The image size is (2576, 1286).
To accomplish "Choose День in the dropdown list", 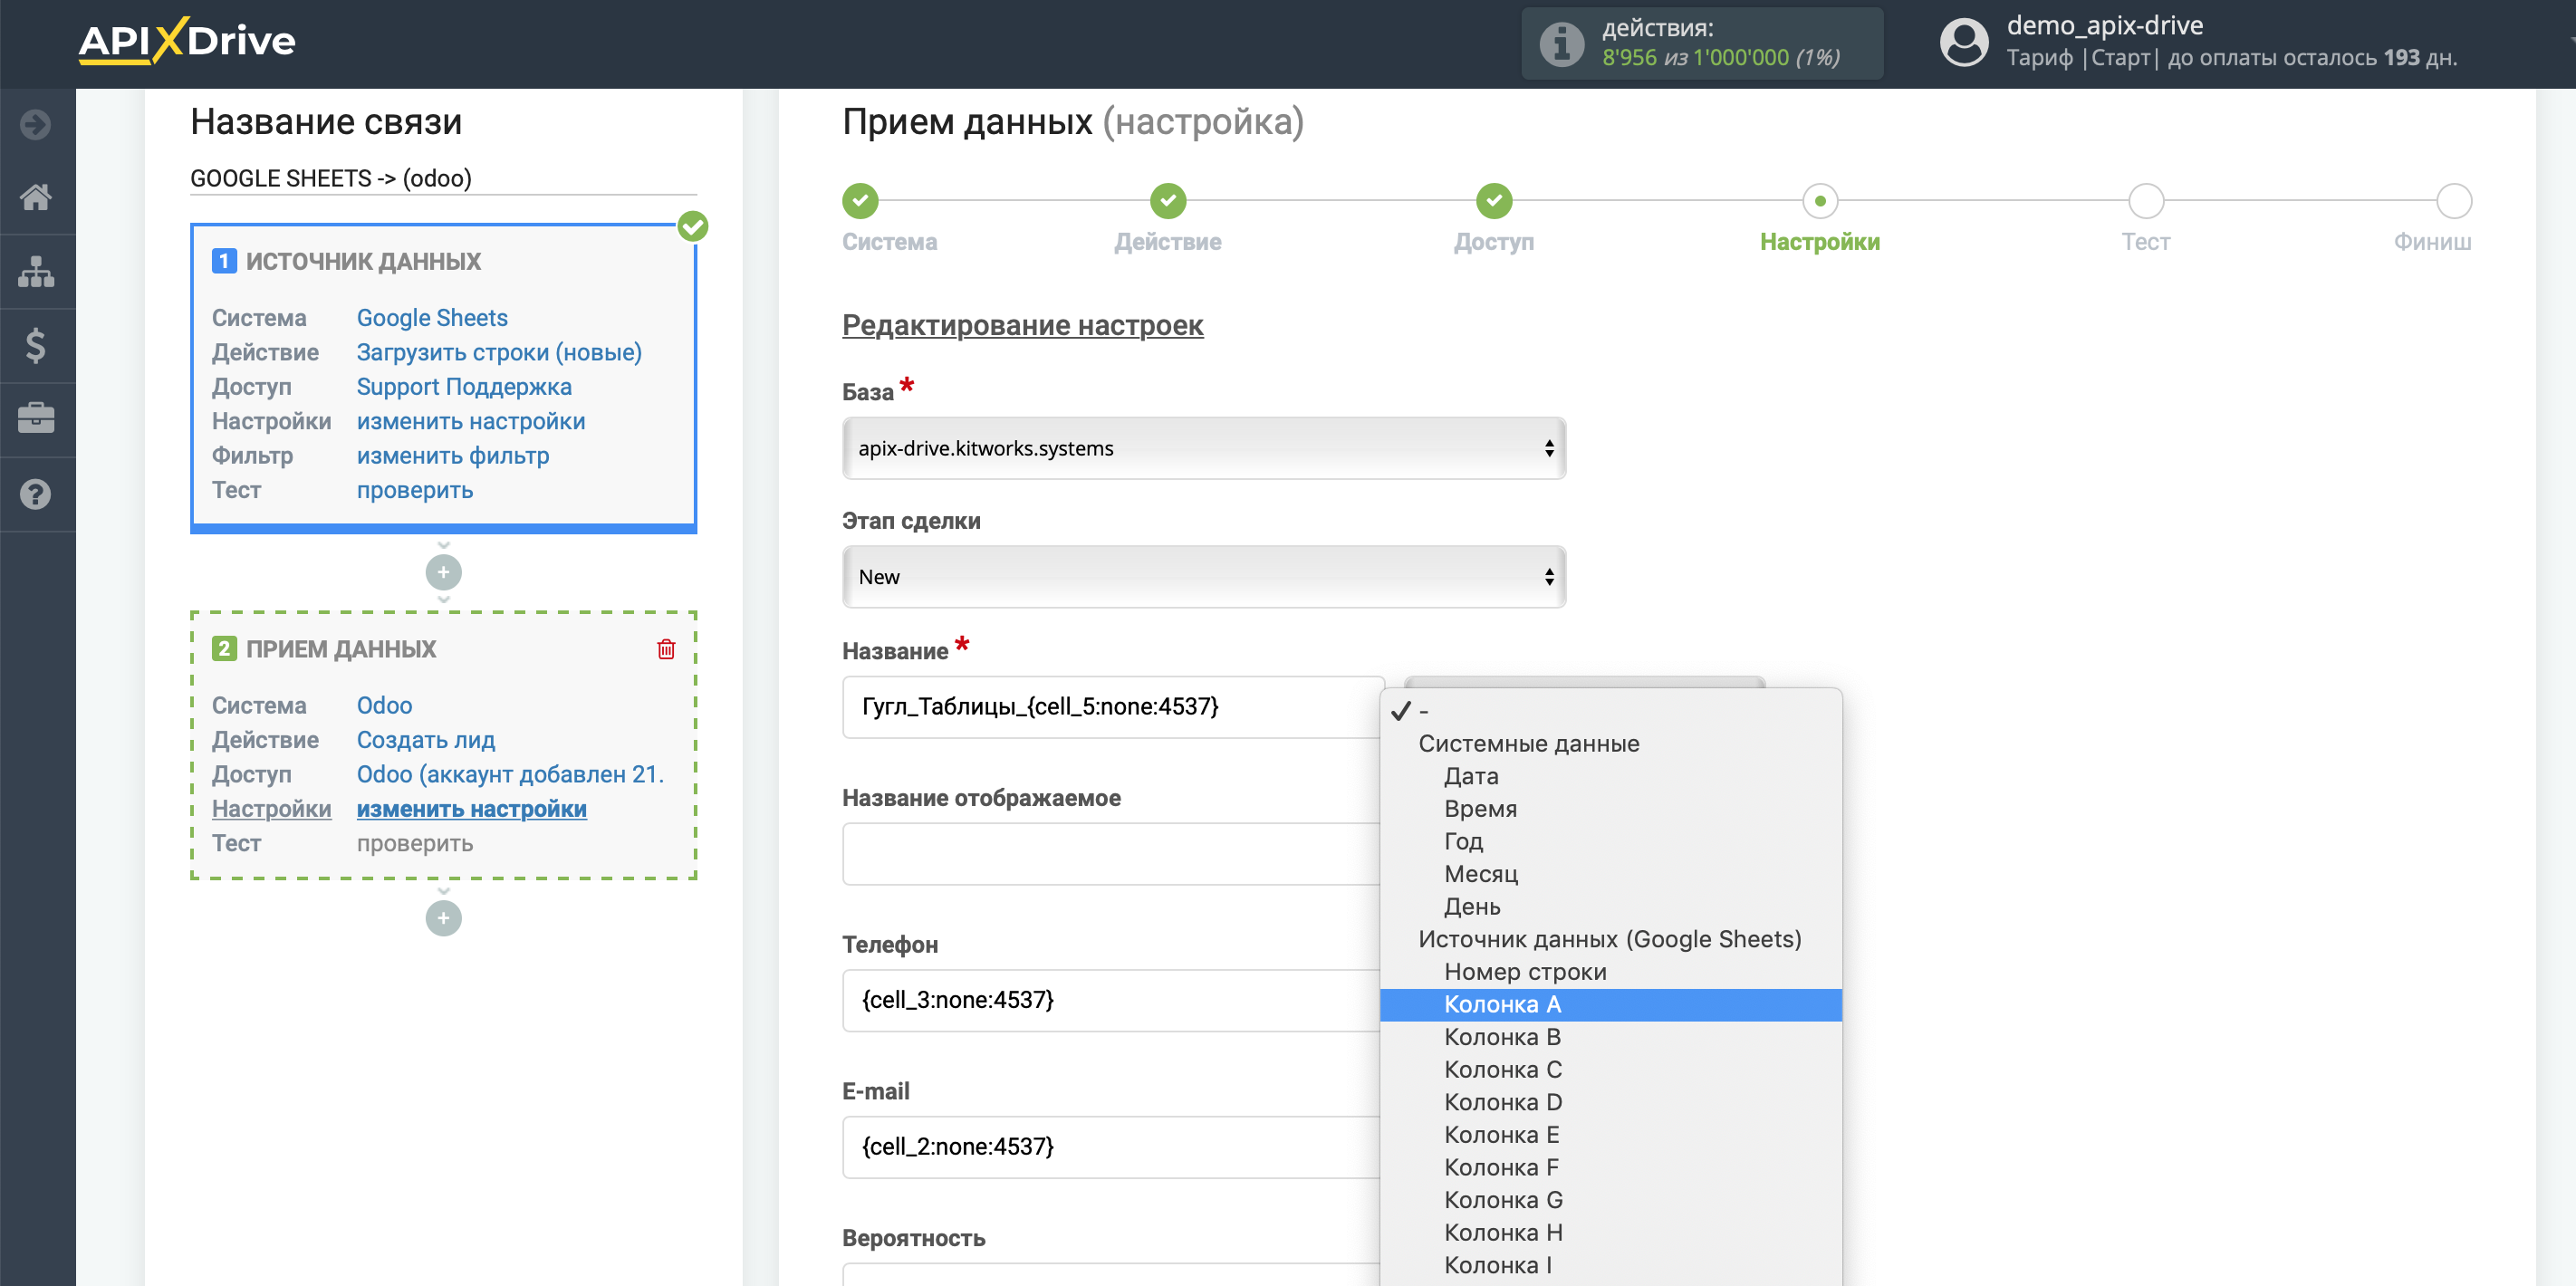I will click(x=1611, y=907).
